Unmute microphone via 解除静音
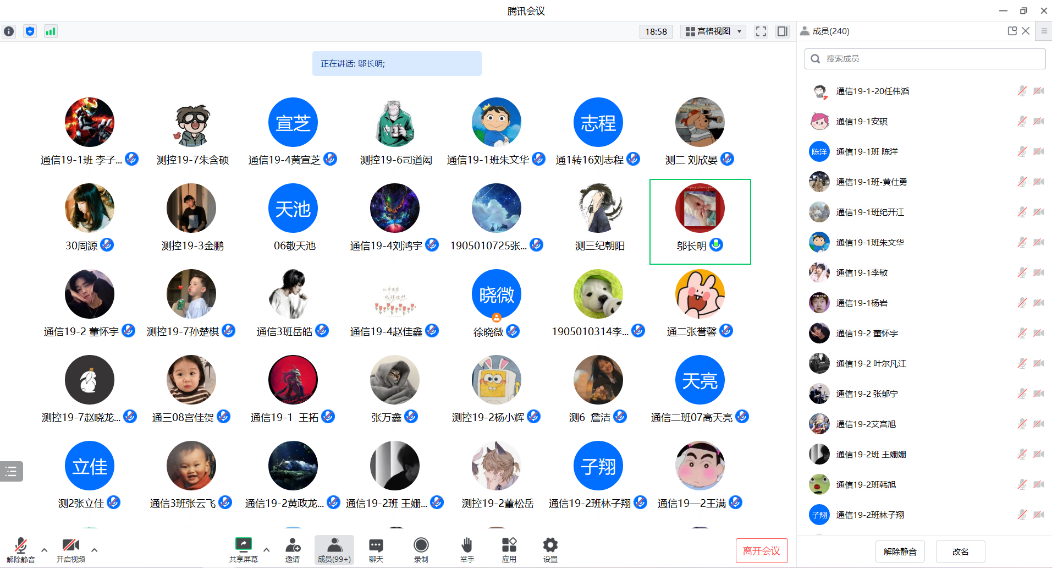1052x568 pixels. (18, 548)
